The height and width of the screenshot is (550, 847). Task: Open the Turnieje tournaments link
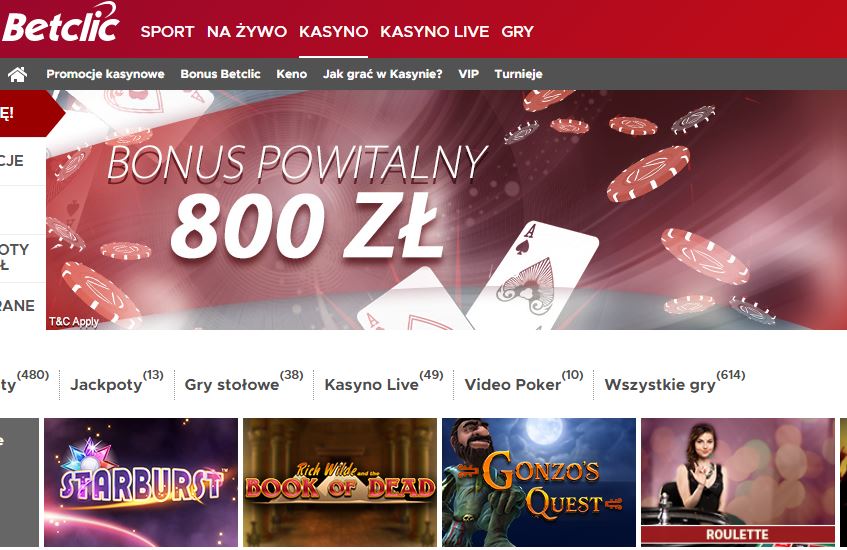point(518,74)
